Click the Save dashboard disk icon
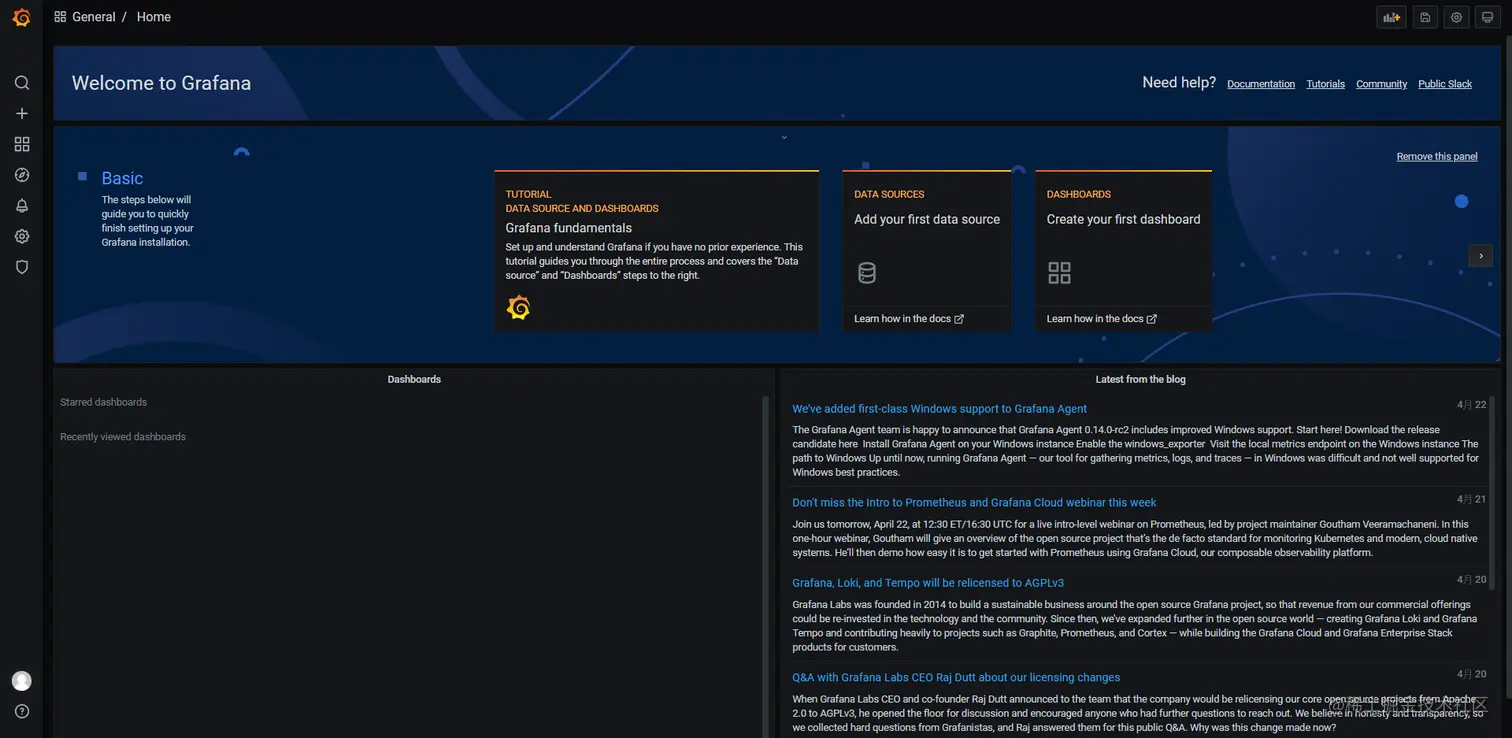This screenshot has height=738, width=1512. click(1425, 17)
